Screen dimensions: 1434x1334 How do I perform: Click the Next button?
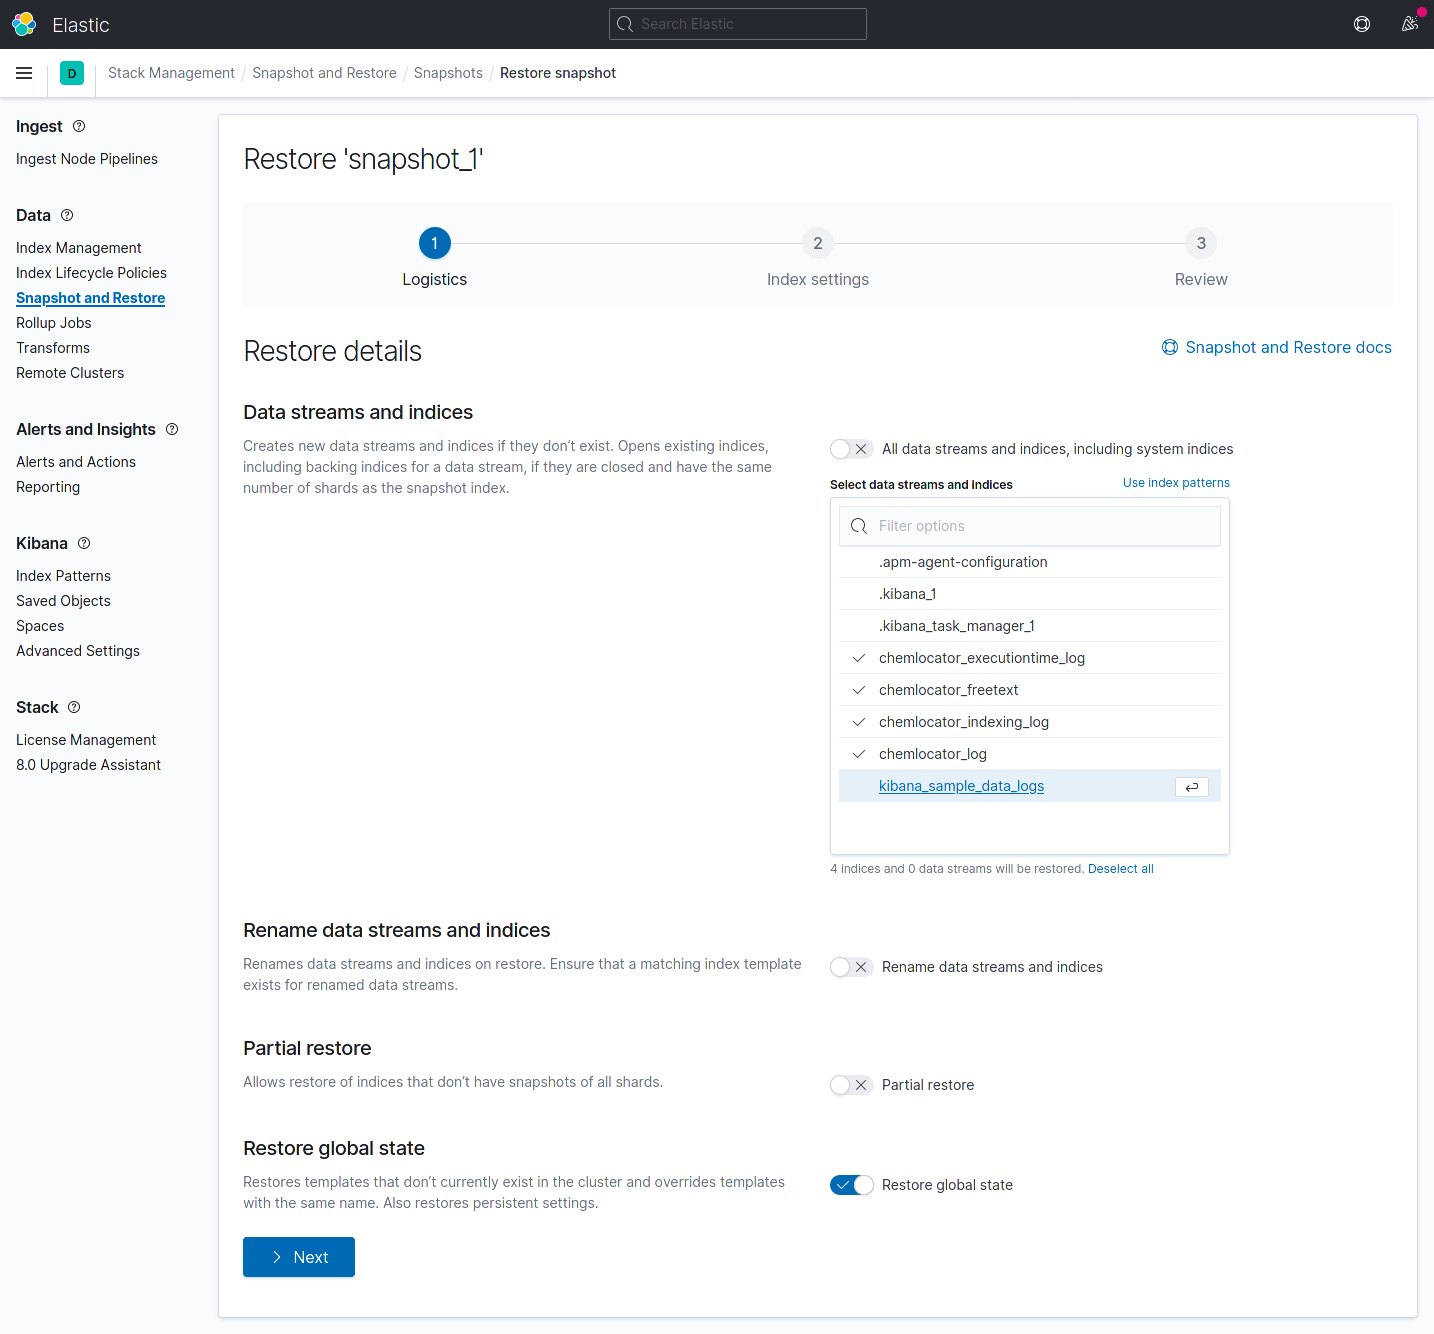point(298,1257)
